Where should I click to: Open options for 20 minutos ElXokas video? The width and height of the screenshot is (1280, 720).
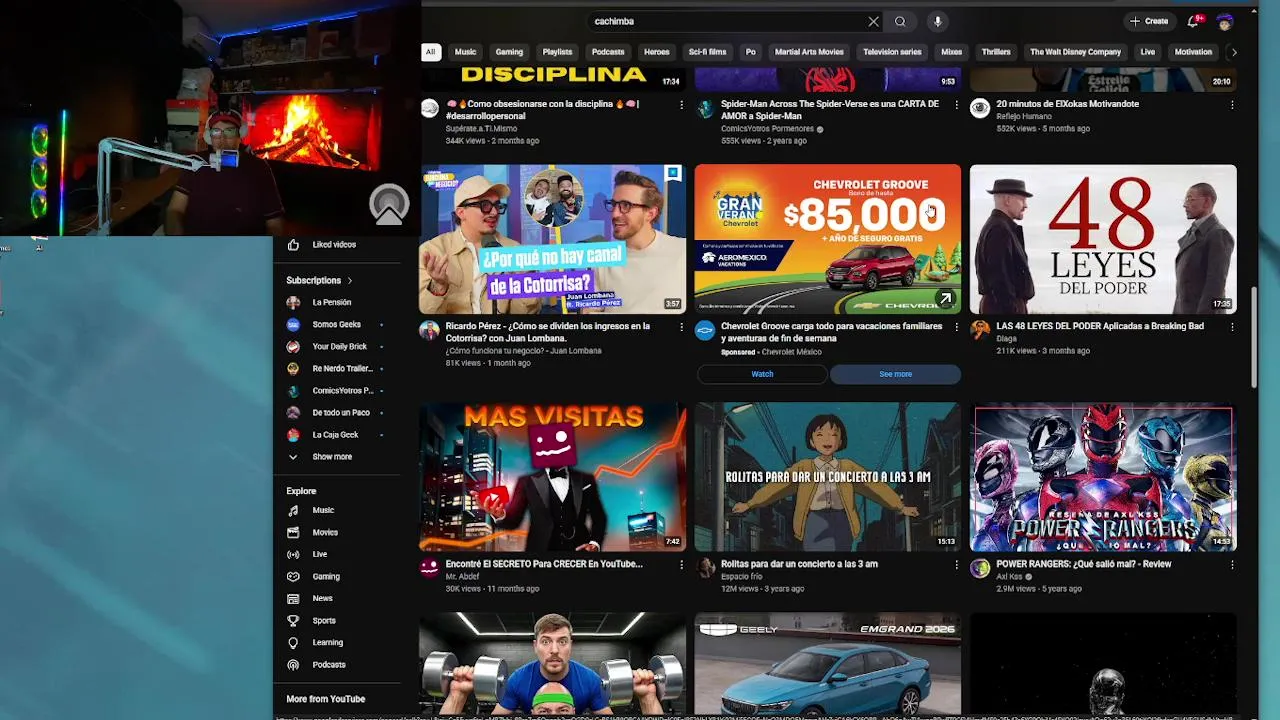click(1231, 105)
